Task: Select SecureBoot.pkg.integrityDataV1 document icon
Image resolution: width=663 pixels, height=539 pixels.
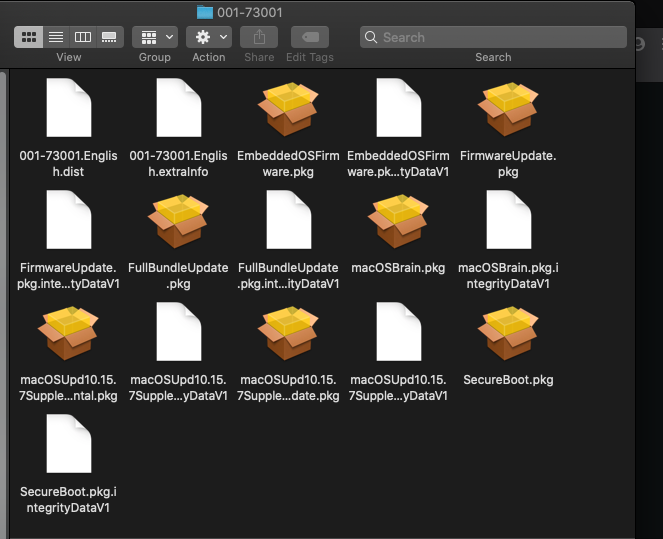Action: point(68,443)
